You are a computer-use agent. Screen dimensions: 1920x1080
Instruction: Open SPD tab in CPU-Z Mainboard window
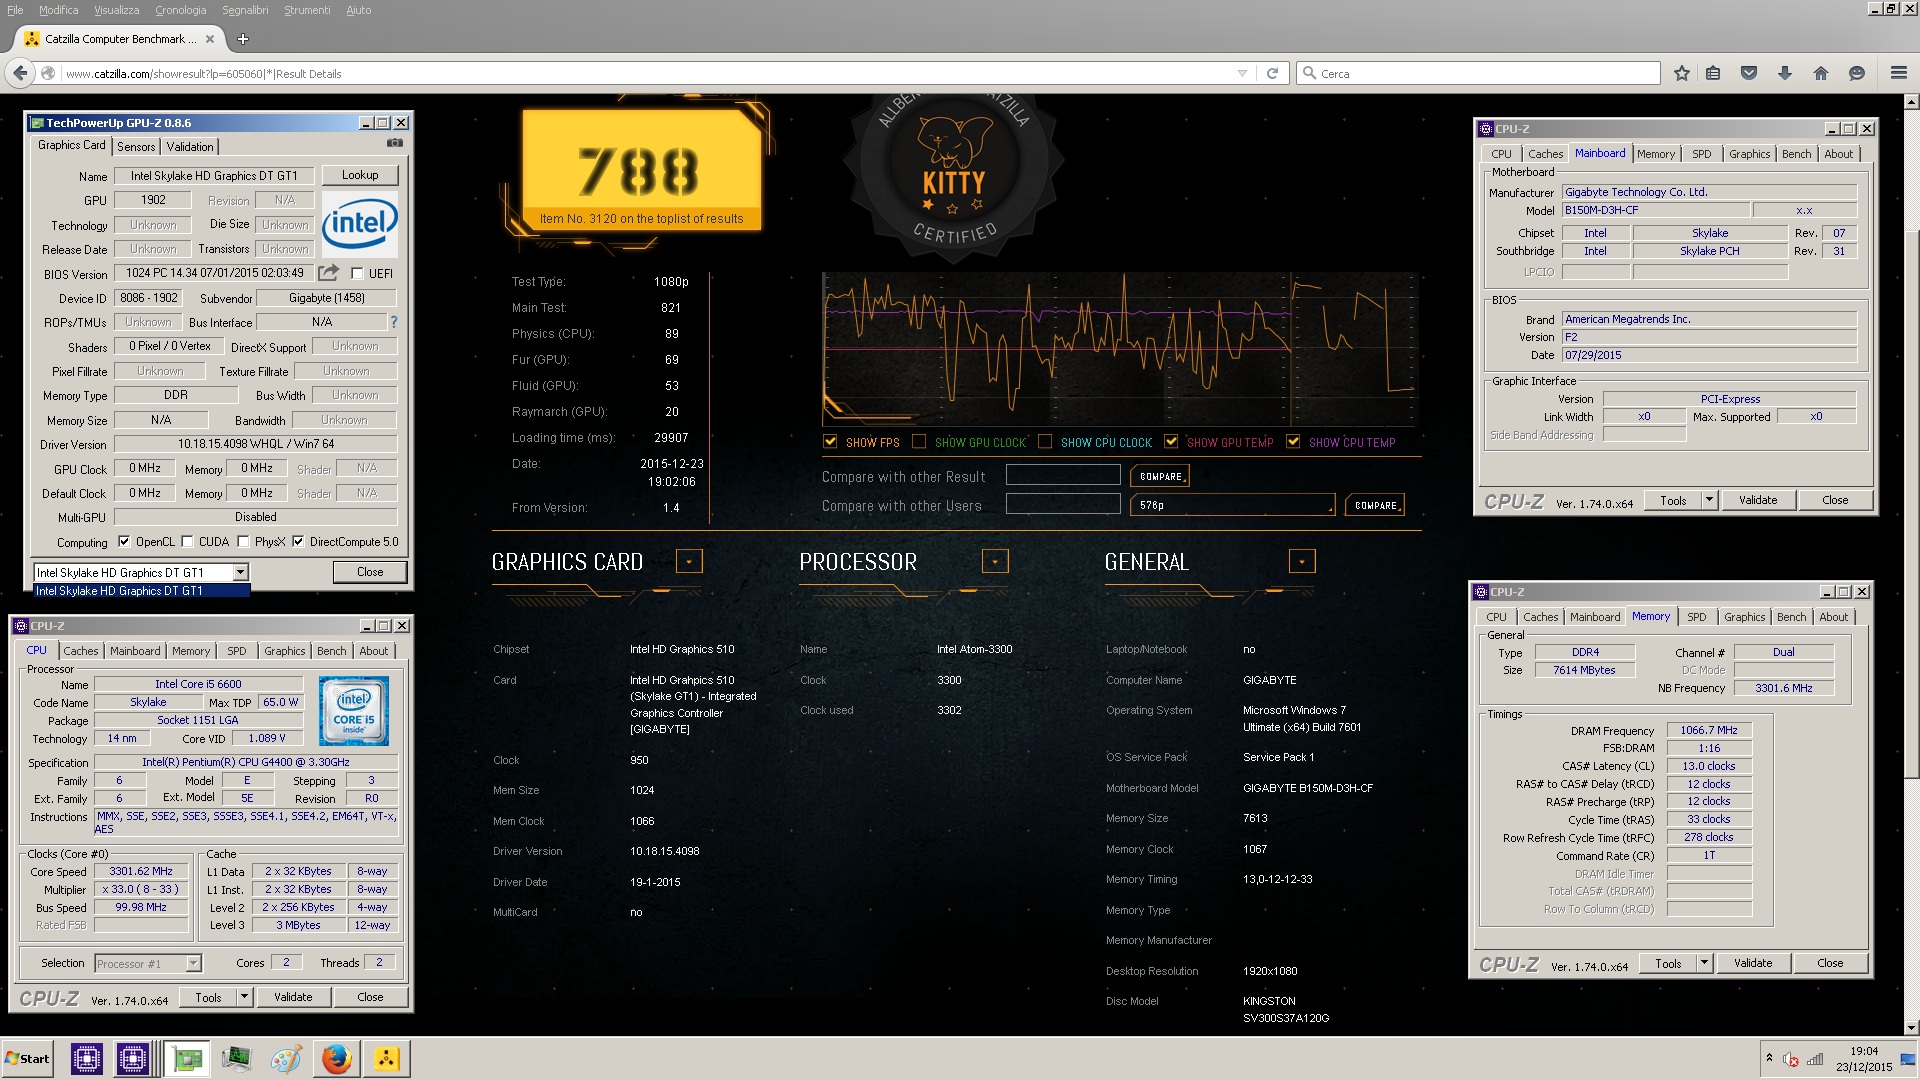coord(1701,154)
